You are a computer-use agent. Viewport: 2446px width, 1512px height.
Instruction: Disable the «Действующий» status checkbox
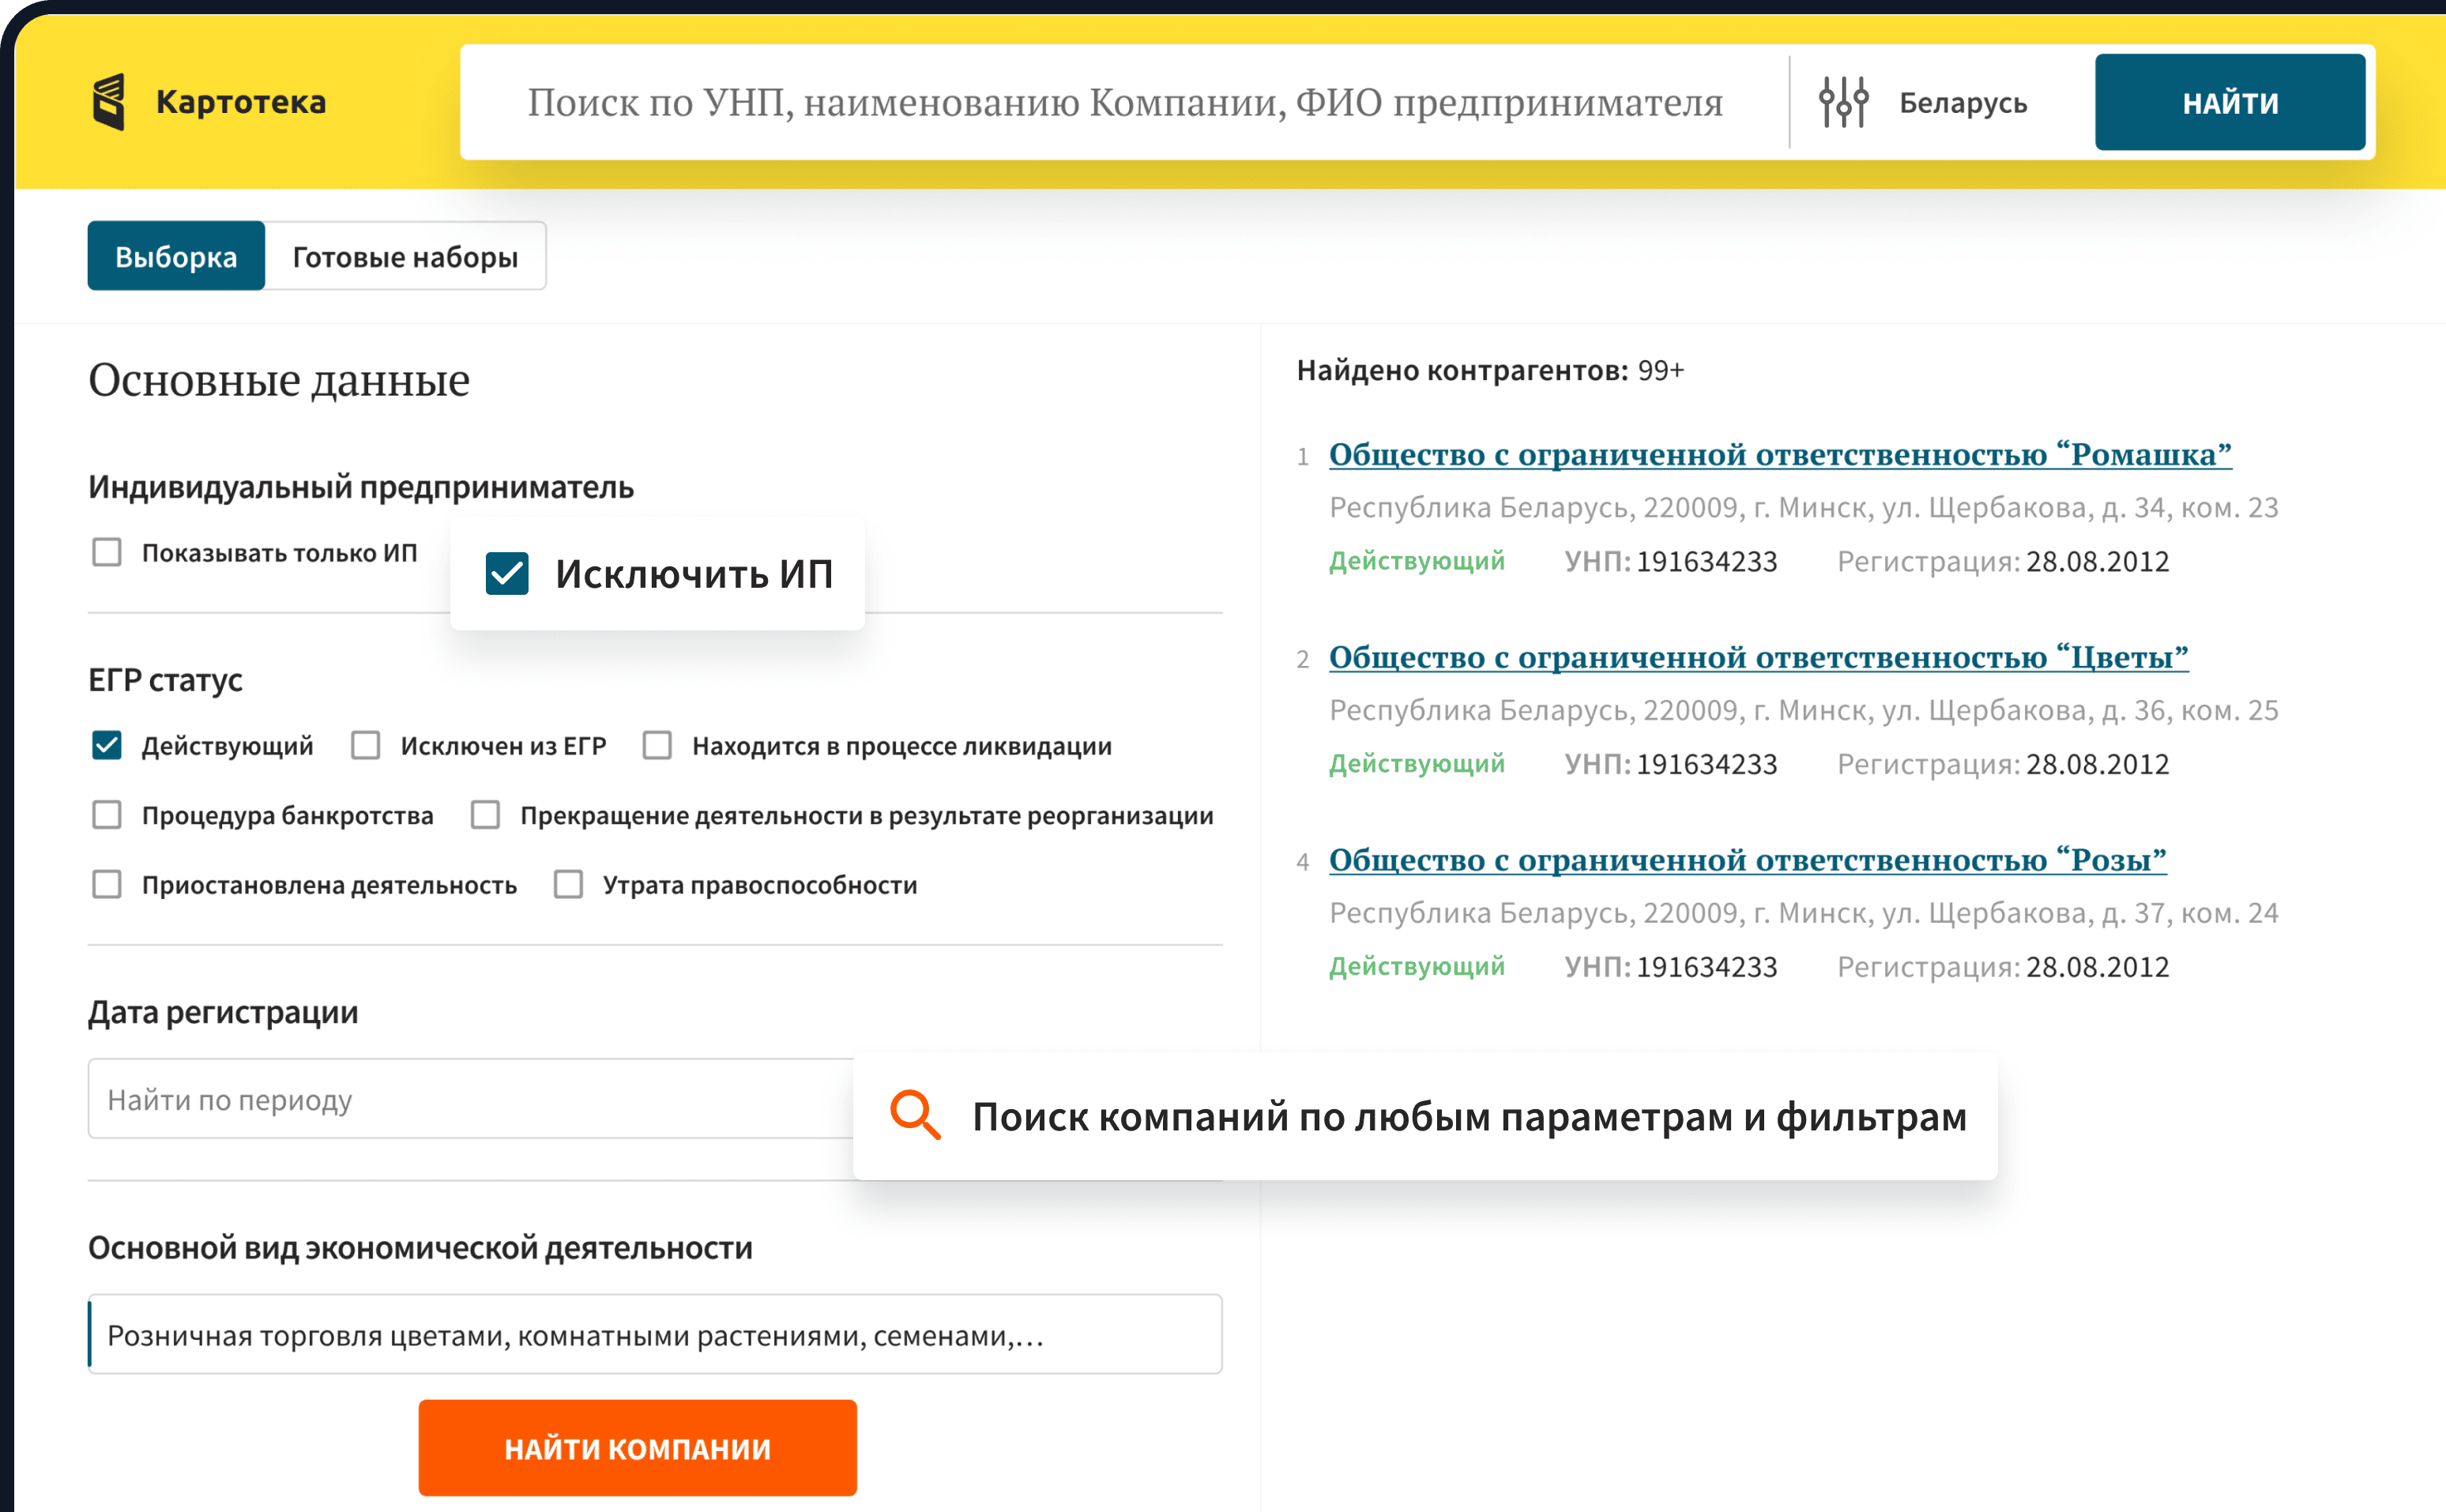tap(106, 745)
